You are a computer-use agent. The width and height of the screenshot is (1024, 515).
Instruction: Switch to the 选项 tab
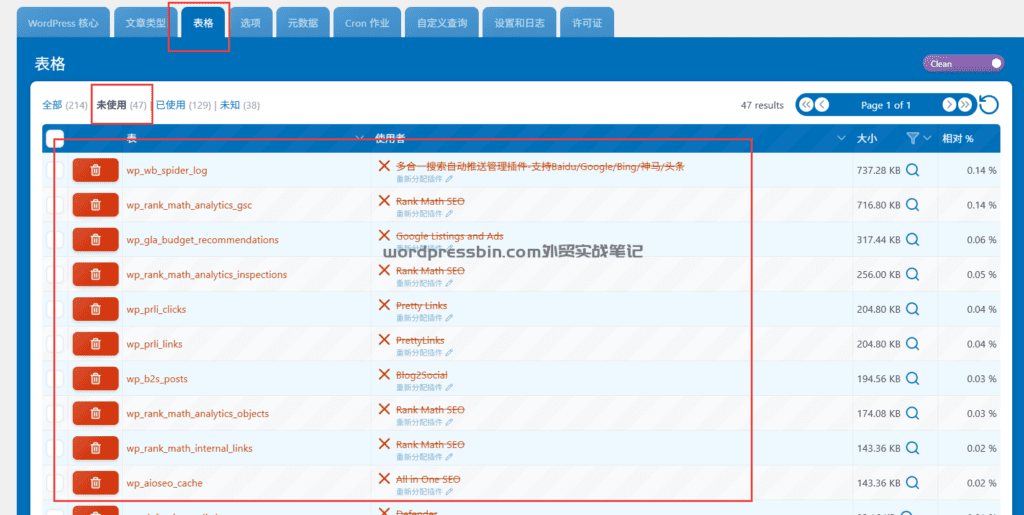pos(250,23)
